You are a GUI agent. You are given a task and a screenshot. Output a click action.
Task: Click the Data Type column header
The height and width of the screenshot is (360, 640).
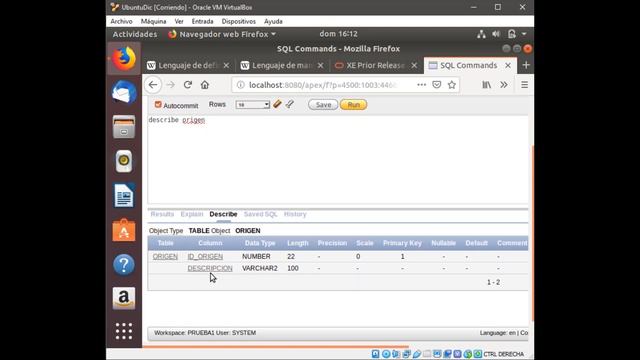point(260,243)
